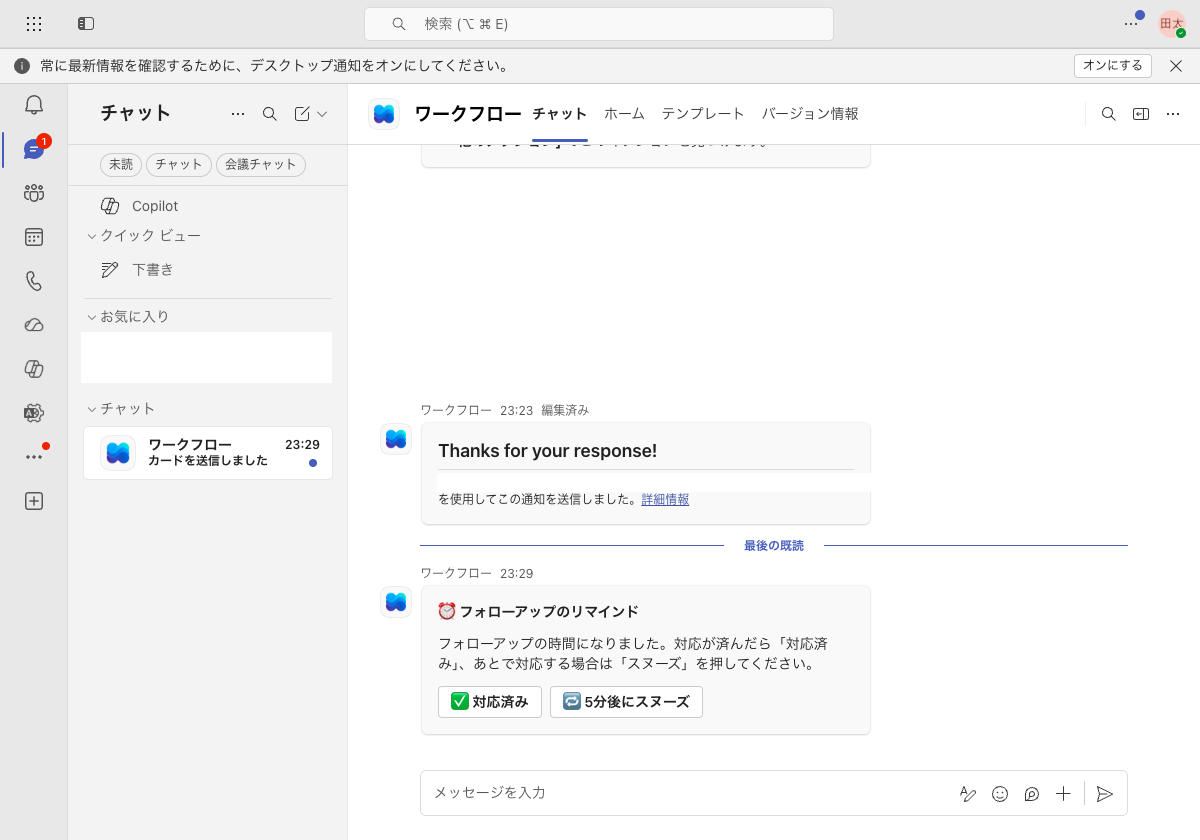Open chat in a new window
The image size is (1200, 840).
[1141, 114]
